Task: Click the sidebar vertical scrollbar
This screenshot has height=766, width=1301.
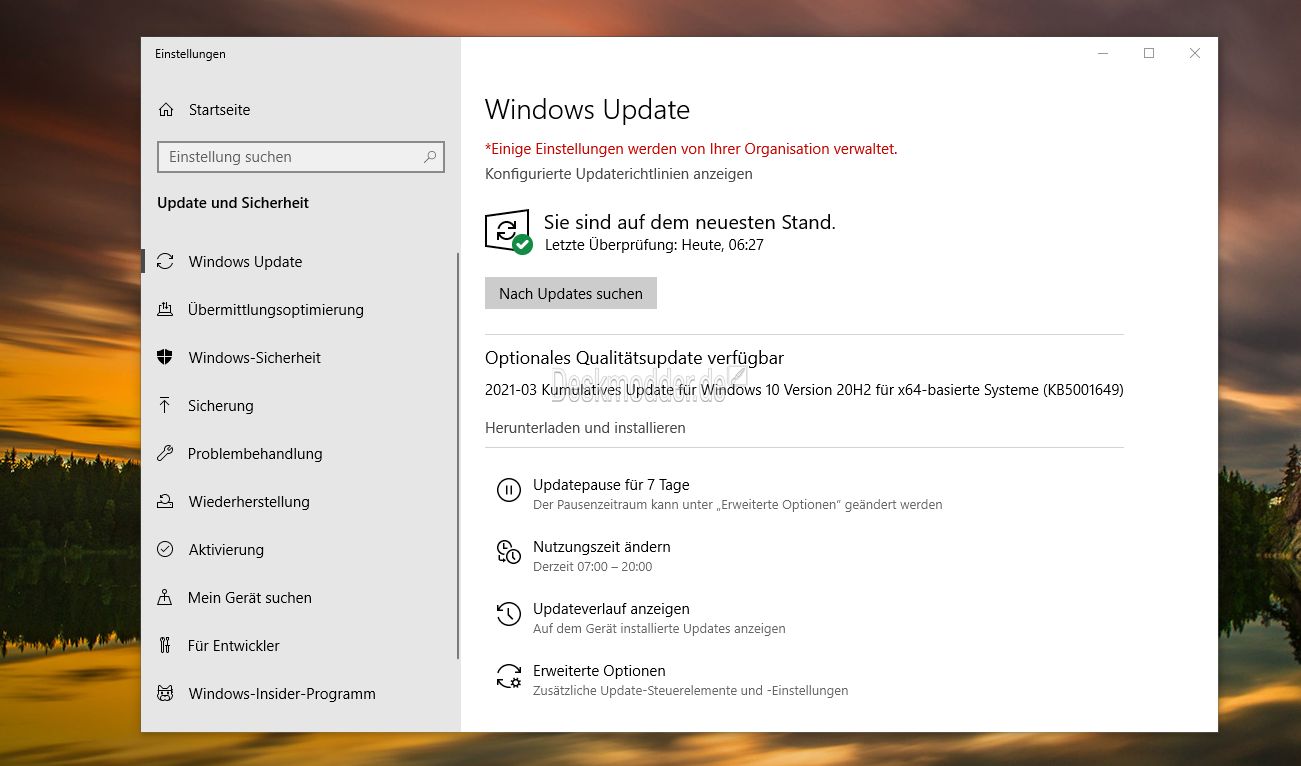Action: coord(458,455)
